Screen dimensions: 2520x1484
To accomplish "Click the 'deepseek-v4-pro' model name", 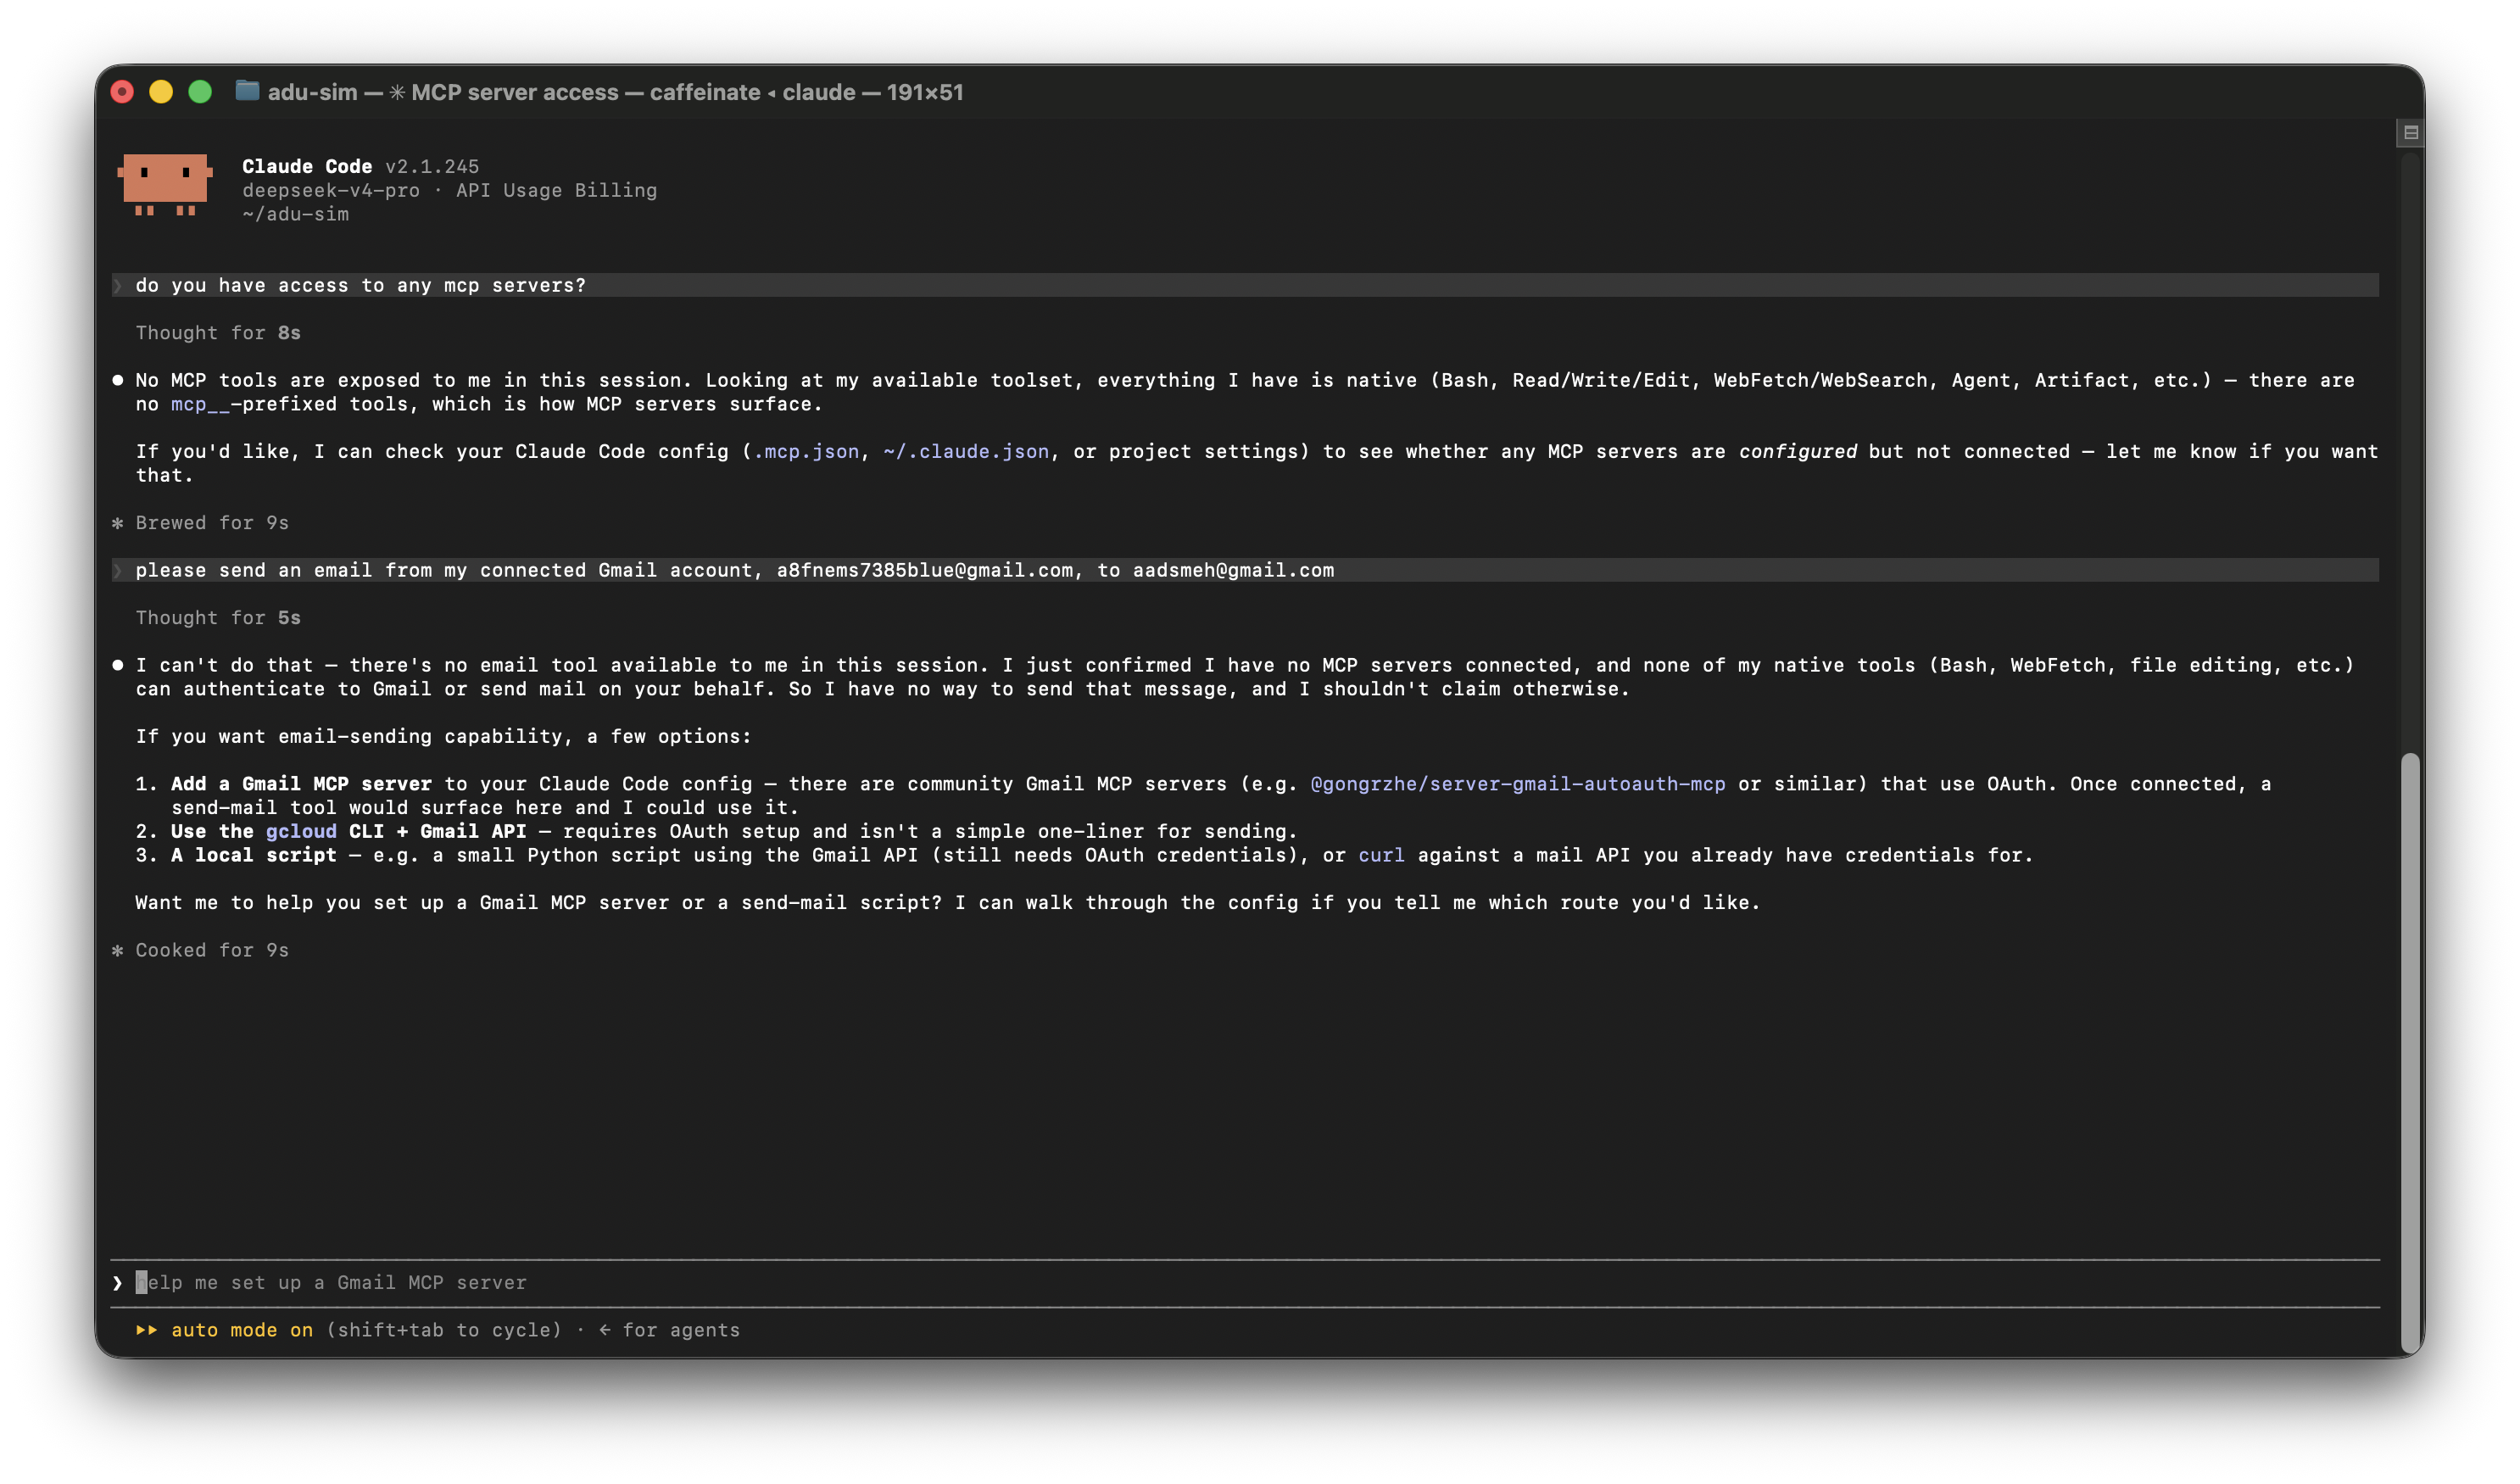I will click(x=331, y=190).
